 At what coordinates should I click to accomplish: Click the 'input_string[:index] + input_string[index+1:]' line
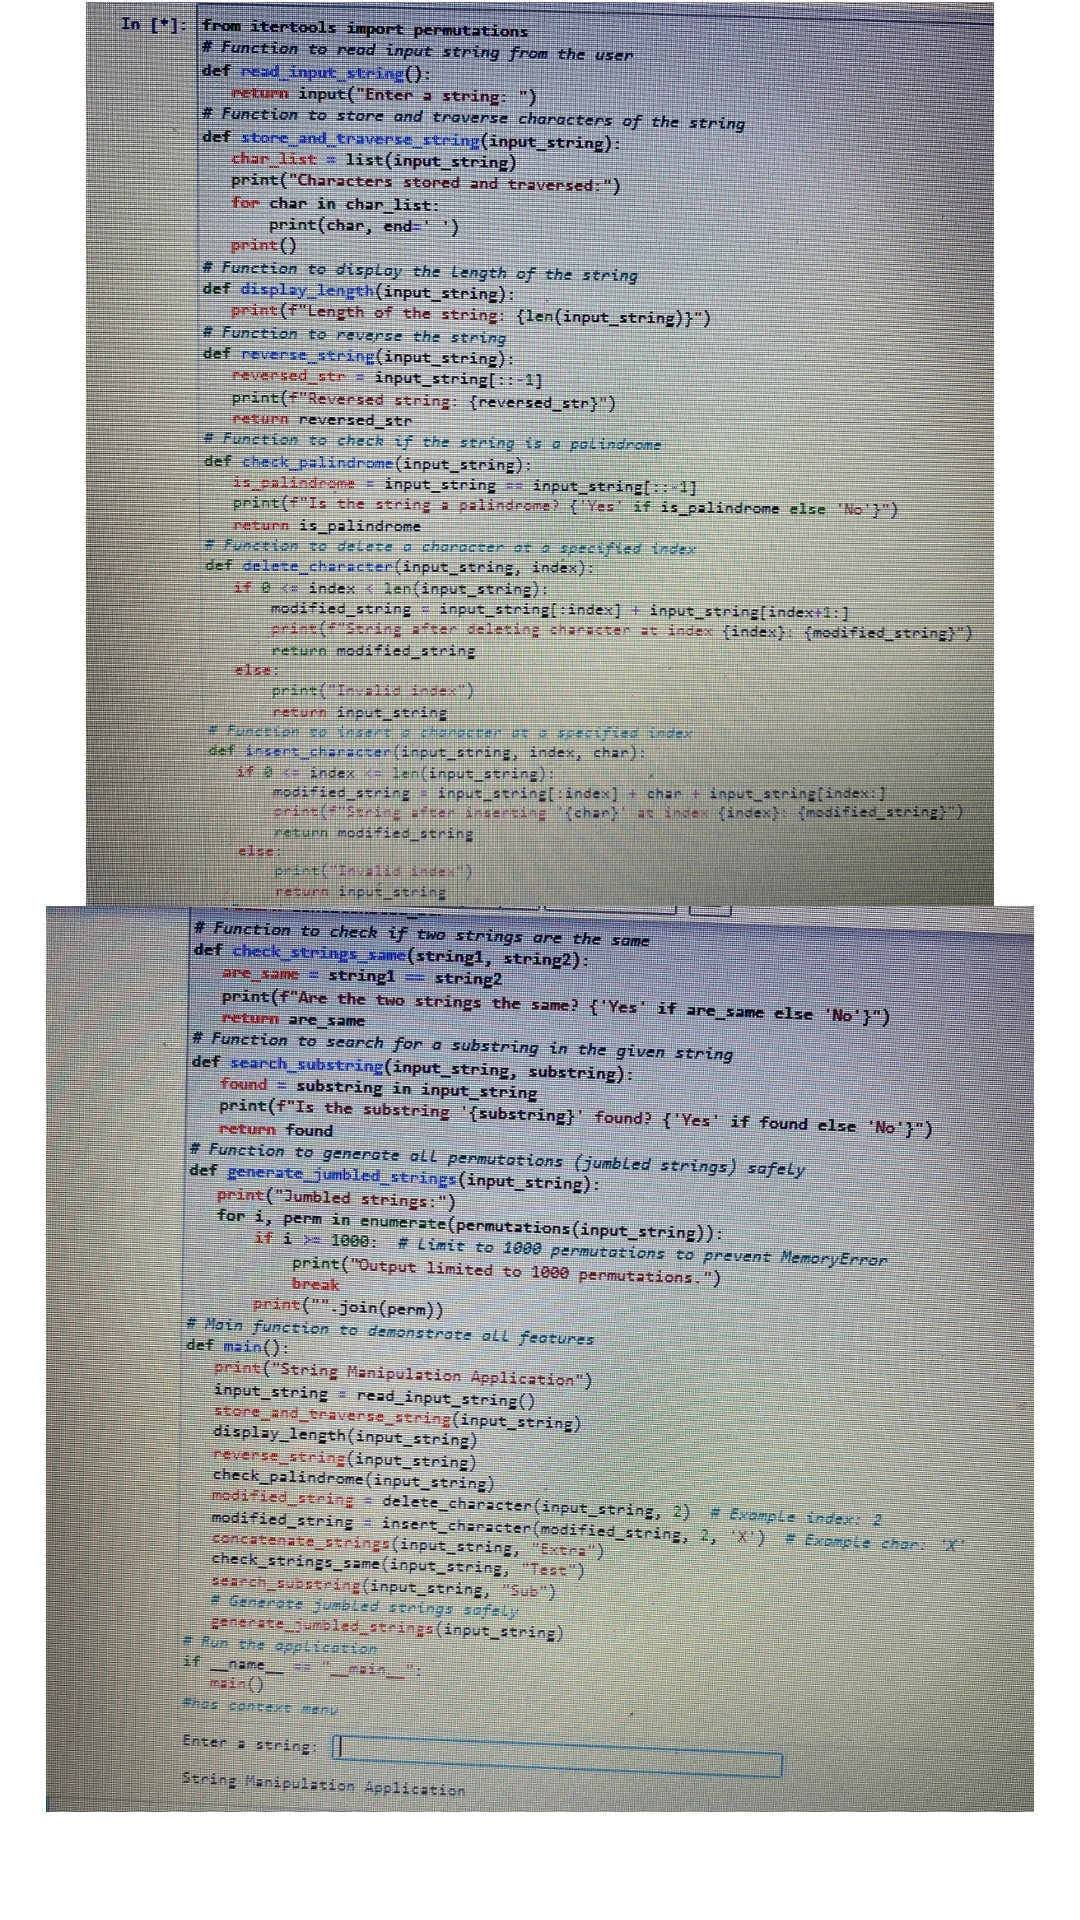coord(559,609)
